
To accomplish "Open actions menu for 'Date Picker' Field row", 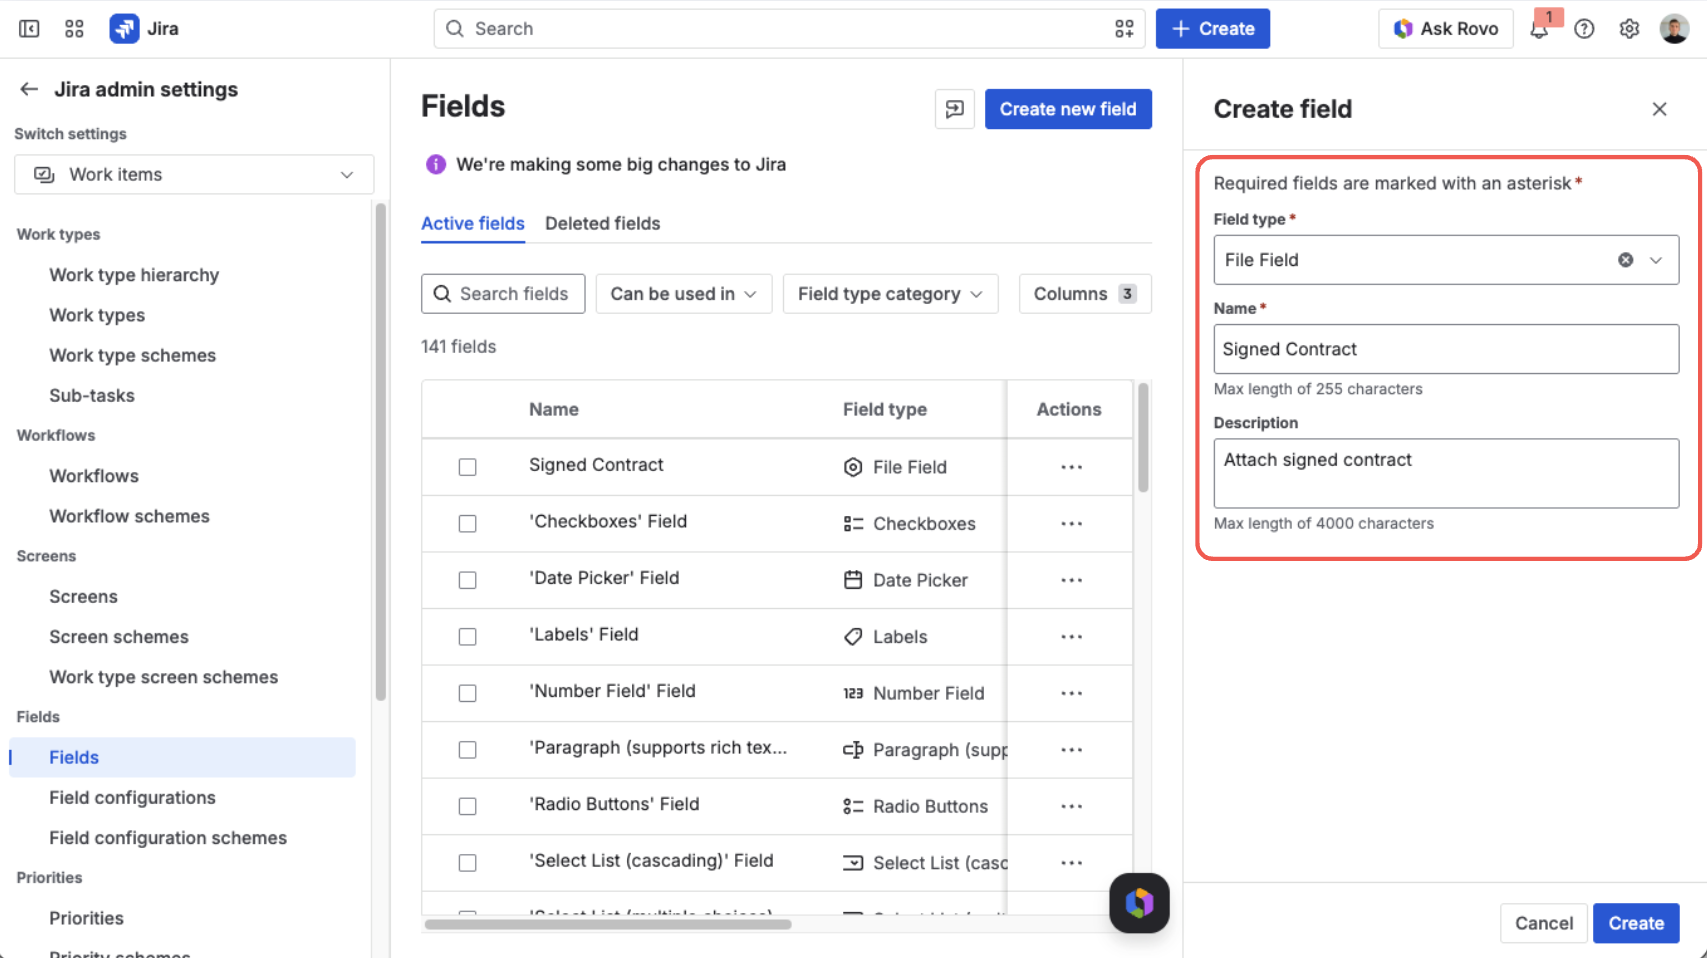I will 1071,580.
